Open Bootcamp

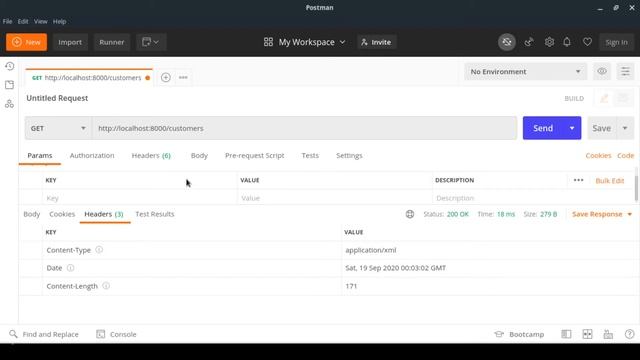pos(519,334)
